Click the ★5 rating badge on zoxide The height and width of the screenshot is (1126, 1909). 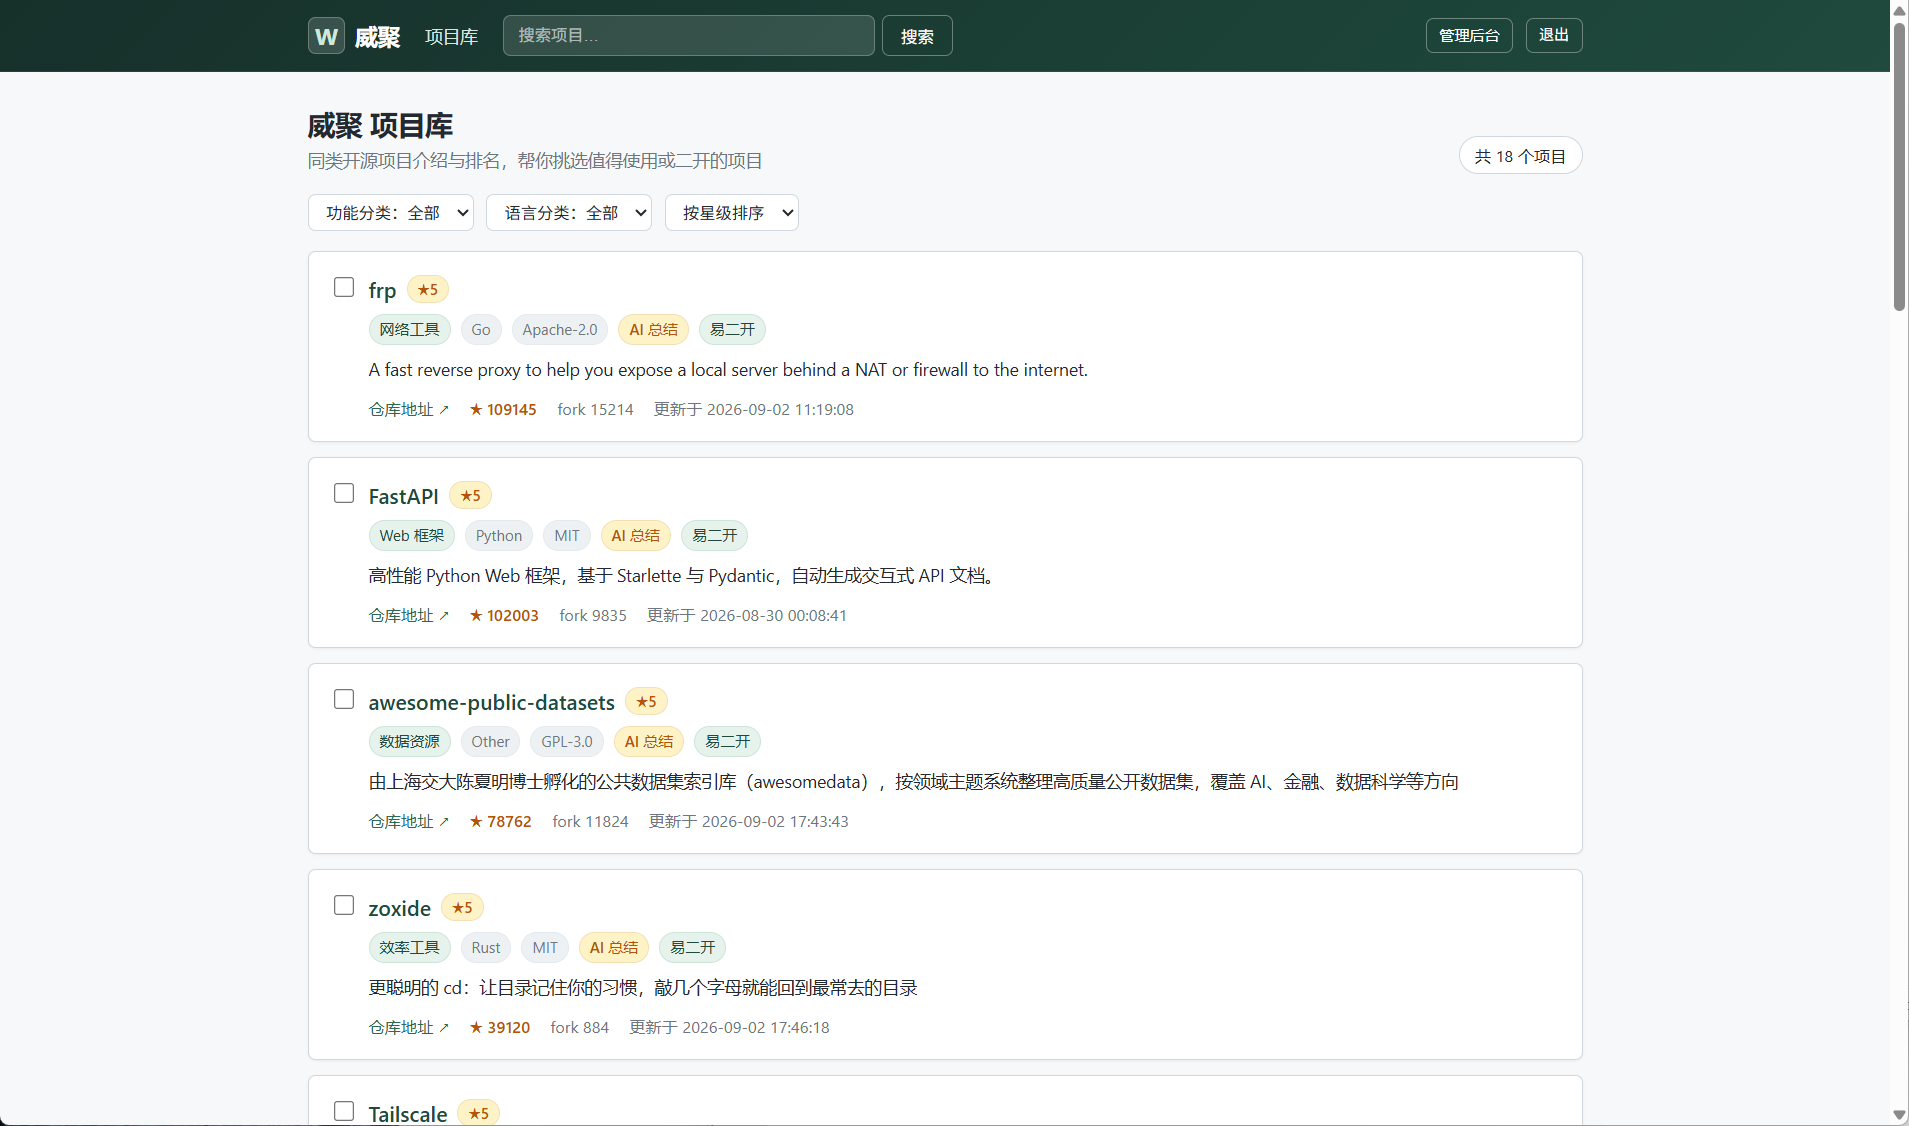(x=462, y=908)
